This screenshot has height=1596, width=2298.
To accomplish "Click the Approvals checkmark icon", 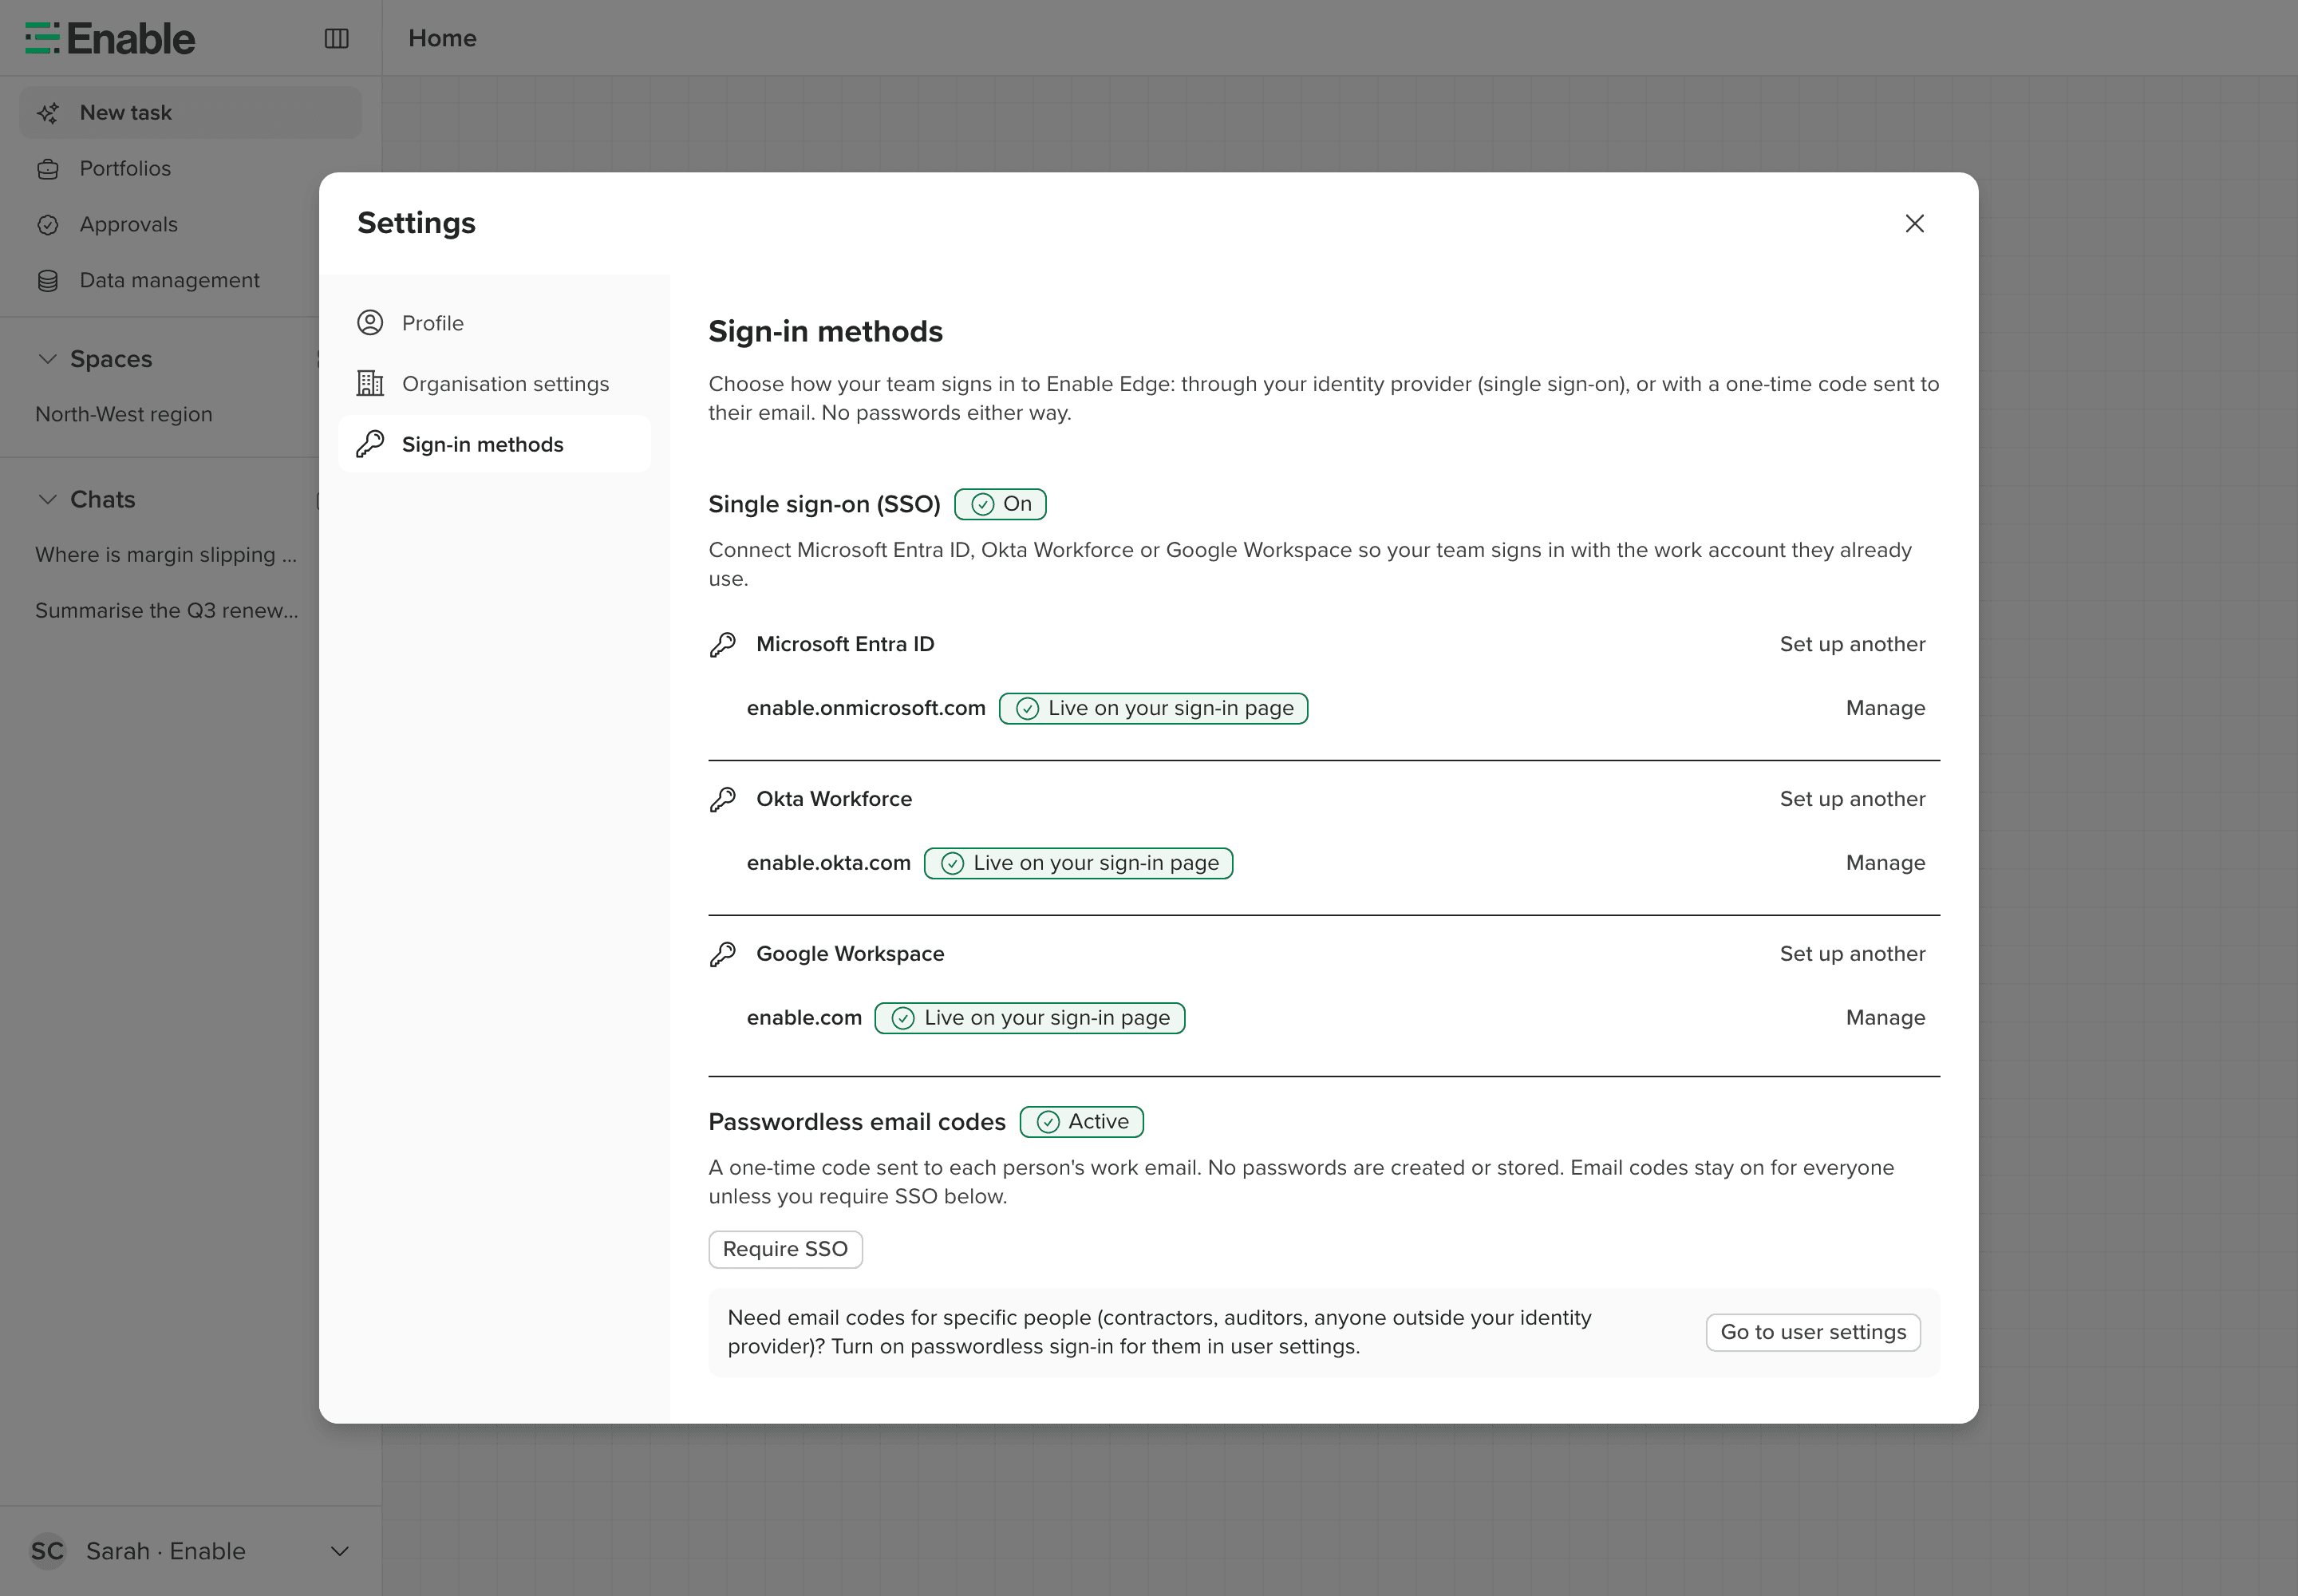I will pyautogui.click(x=48, y=225).
